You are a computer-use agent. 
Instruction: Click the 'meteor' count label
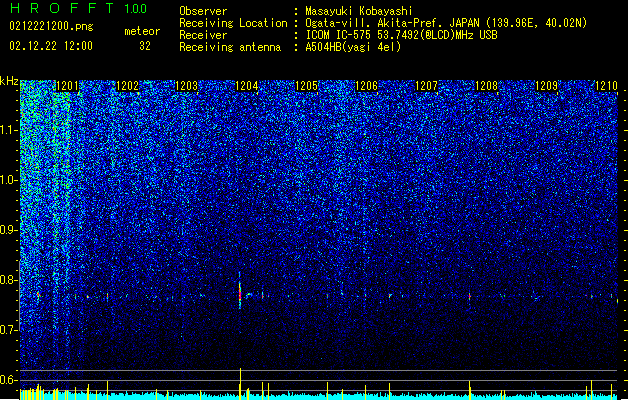142,31
